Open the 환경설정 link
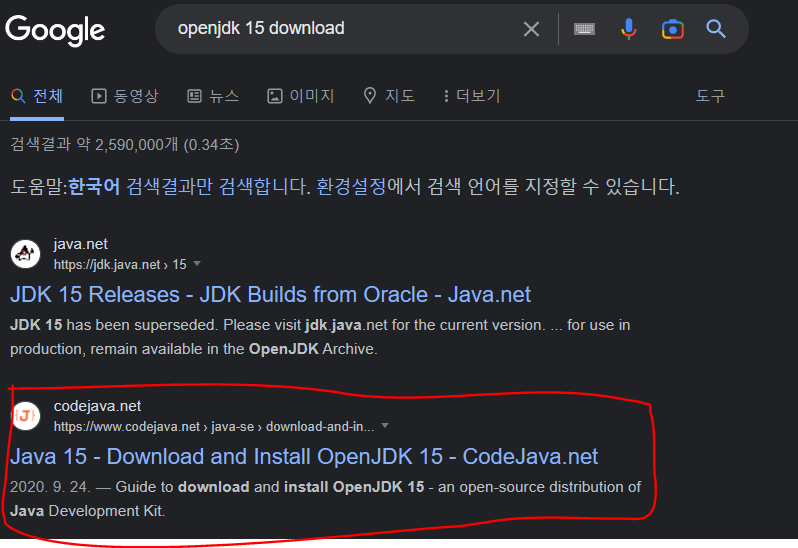The height and width of the screenshot is (548, 798). pos(351,186)
